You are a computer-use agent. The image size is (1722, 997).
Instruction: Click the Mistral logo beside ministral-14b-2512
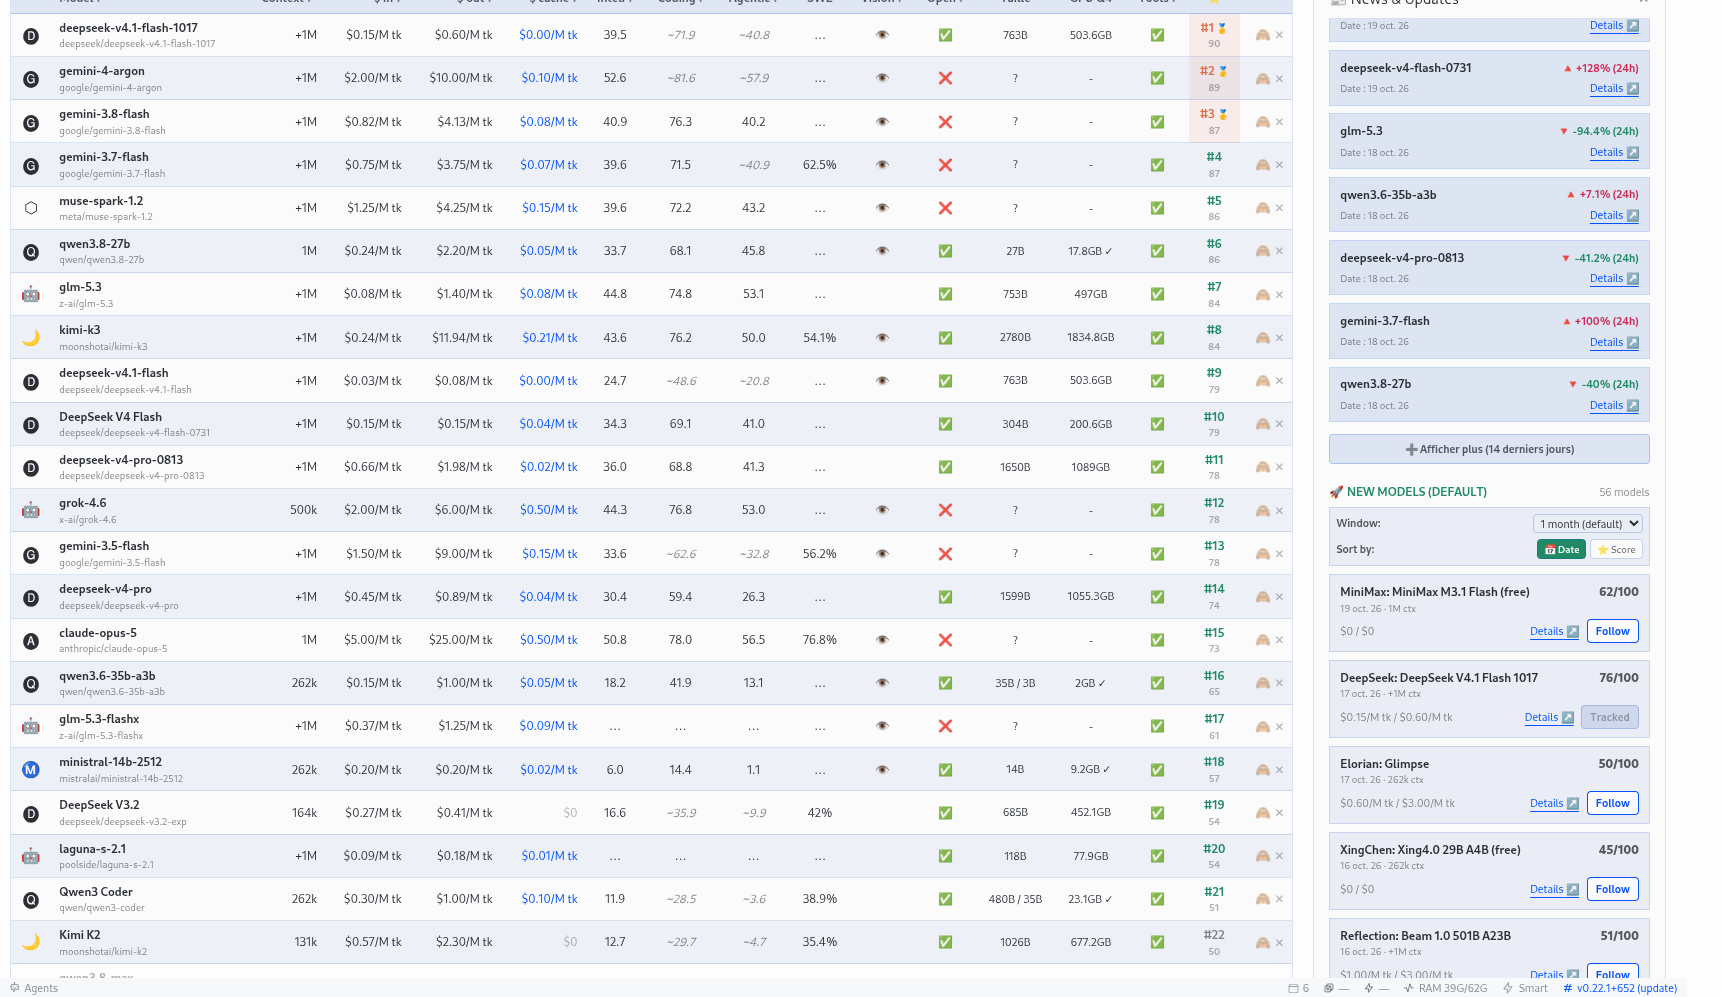coord(31,770)
